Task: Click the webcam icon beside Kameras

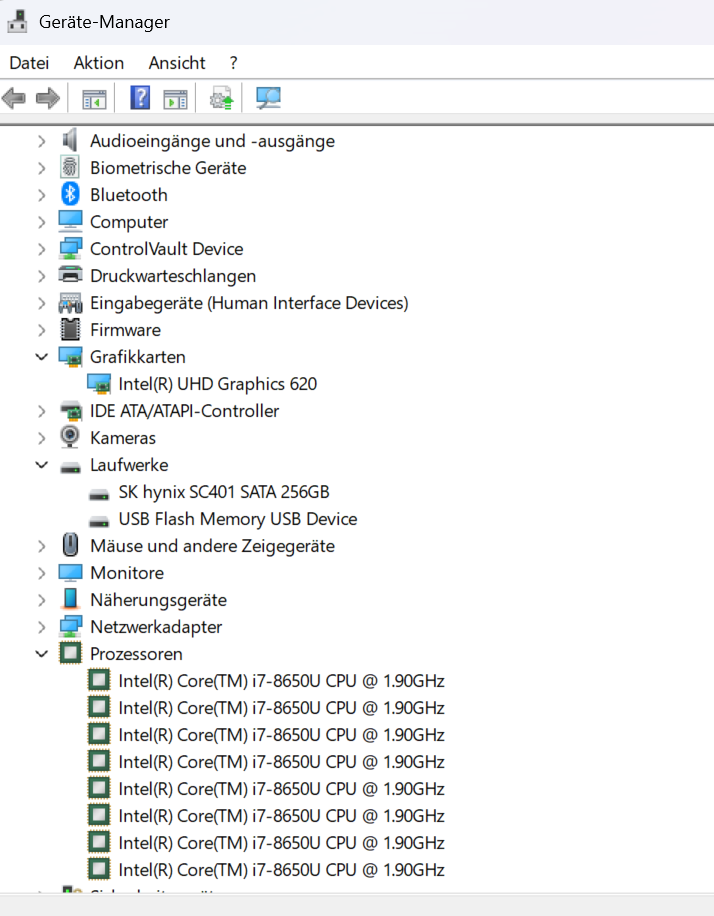Action: pos(70,438)
